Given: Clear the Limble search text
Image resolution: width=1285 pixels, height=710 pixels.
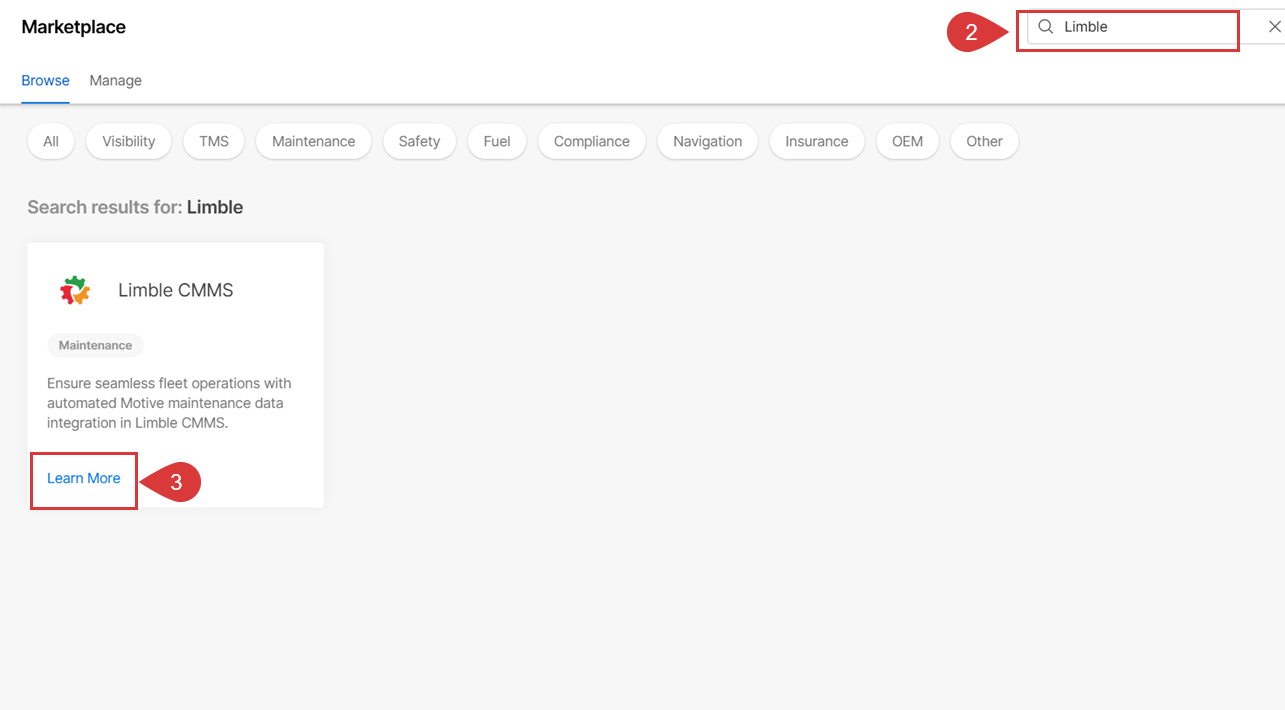Looking at the screenshot, I should click(x=1274, y=27).
